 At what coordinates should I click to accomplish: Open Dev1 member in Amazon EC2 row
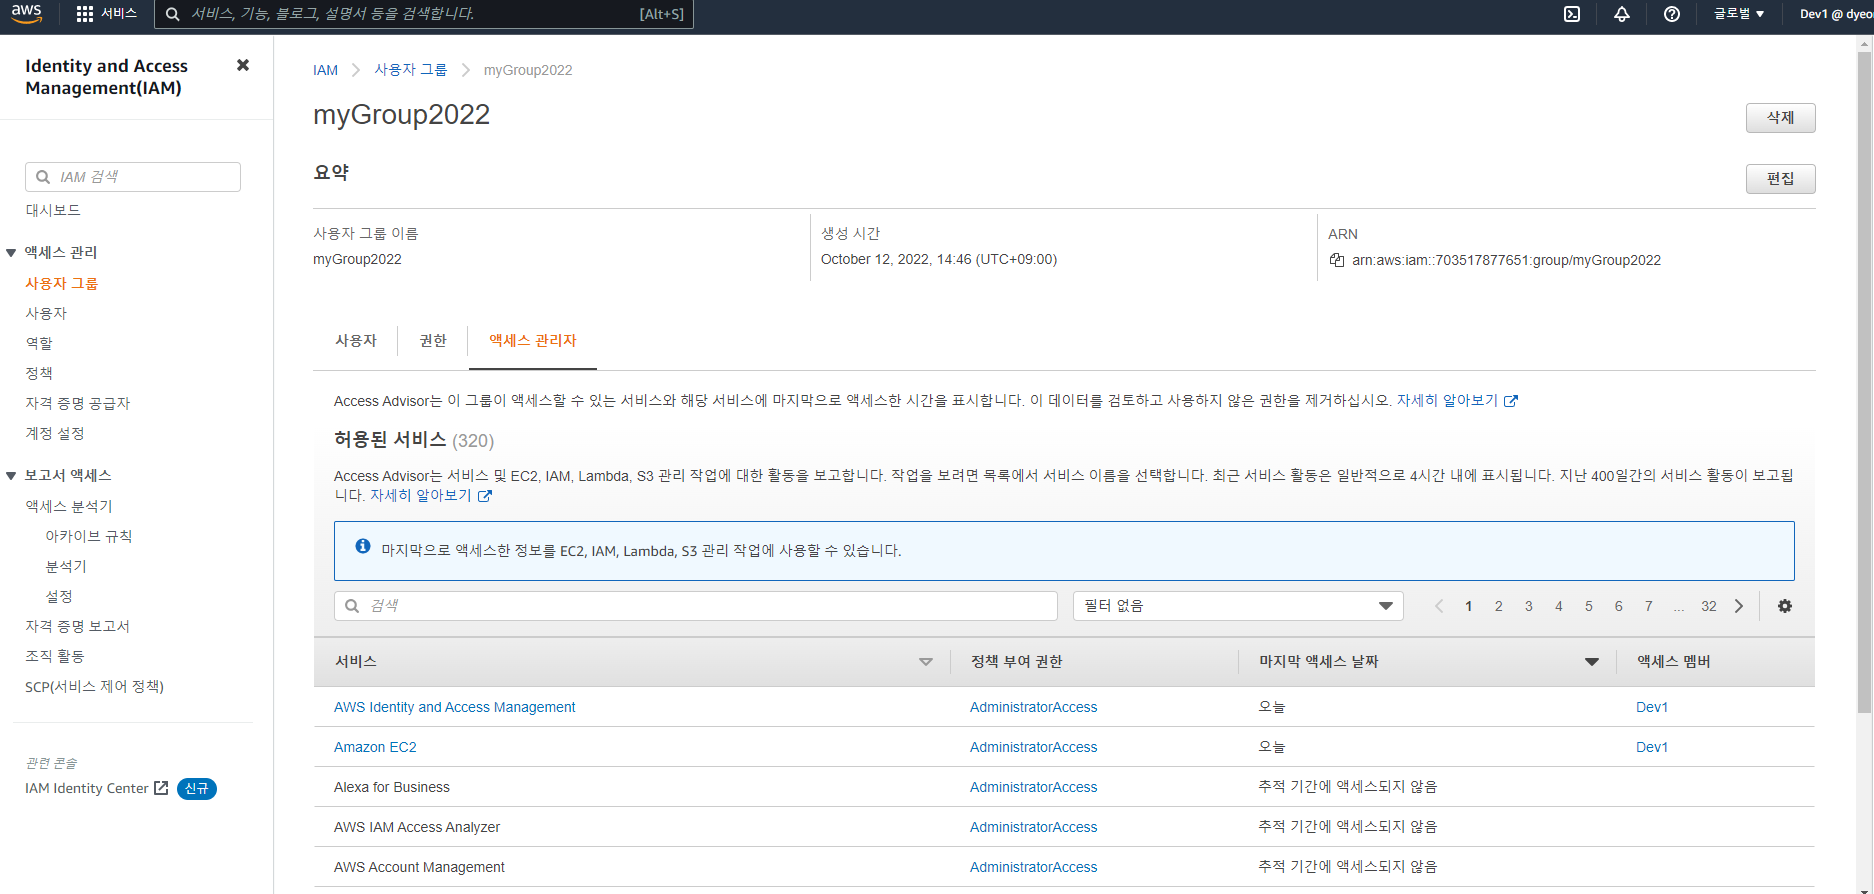click(x=1651, y=747)
